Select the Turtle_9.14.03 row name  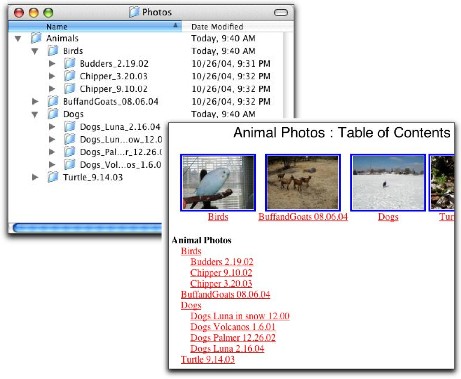(x=93, y=177)
